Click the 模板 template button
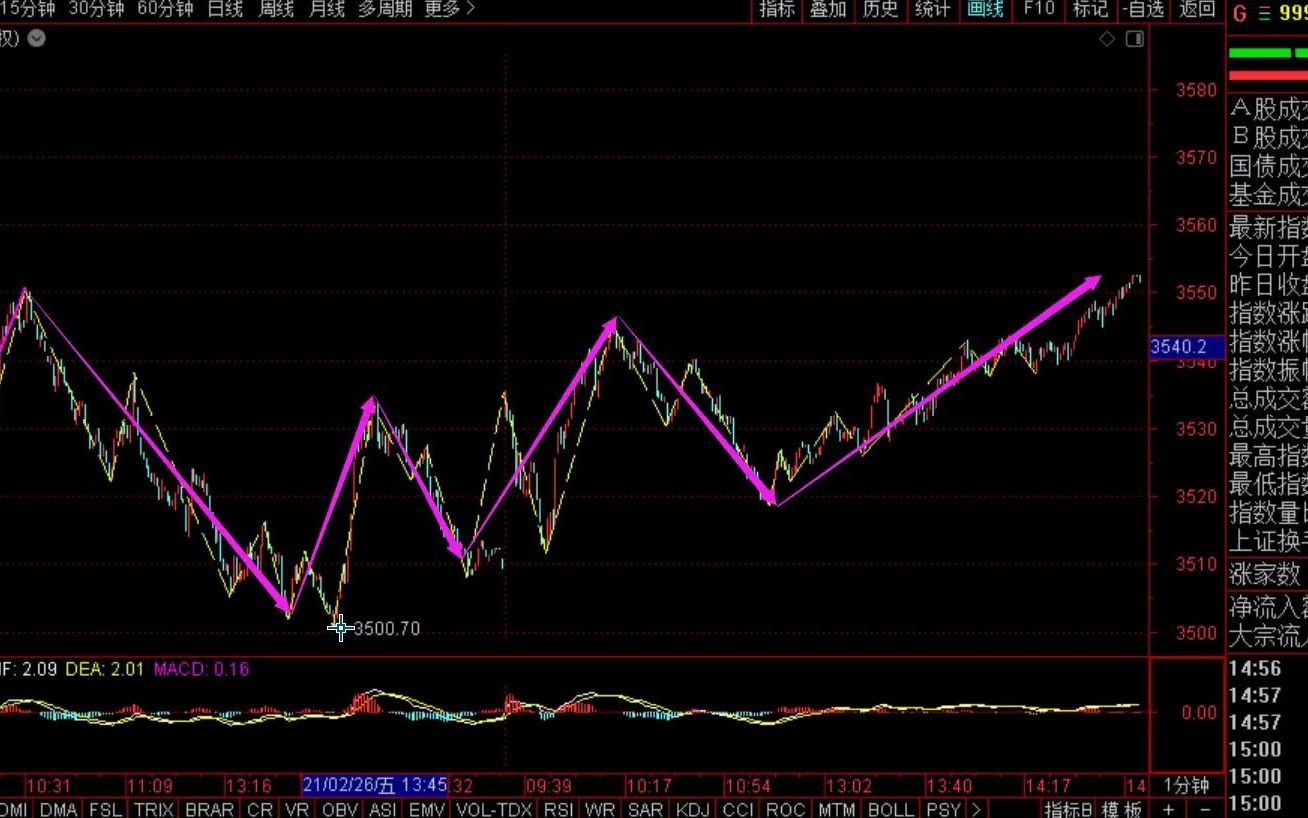 (1122, 809)
